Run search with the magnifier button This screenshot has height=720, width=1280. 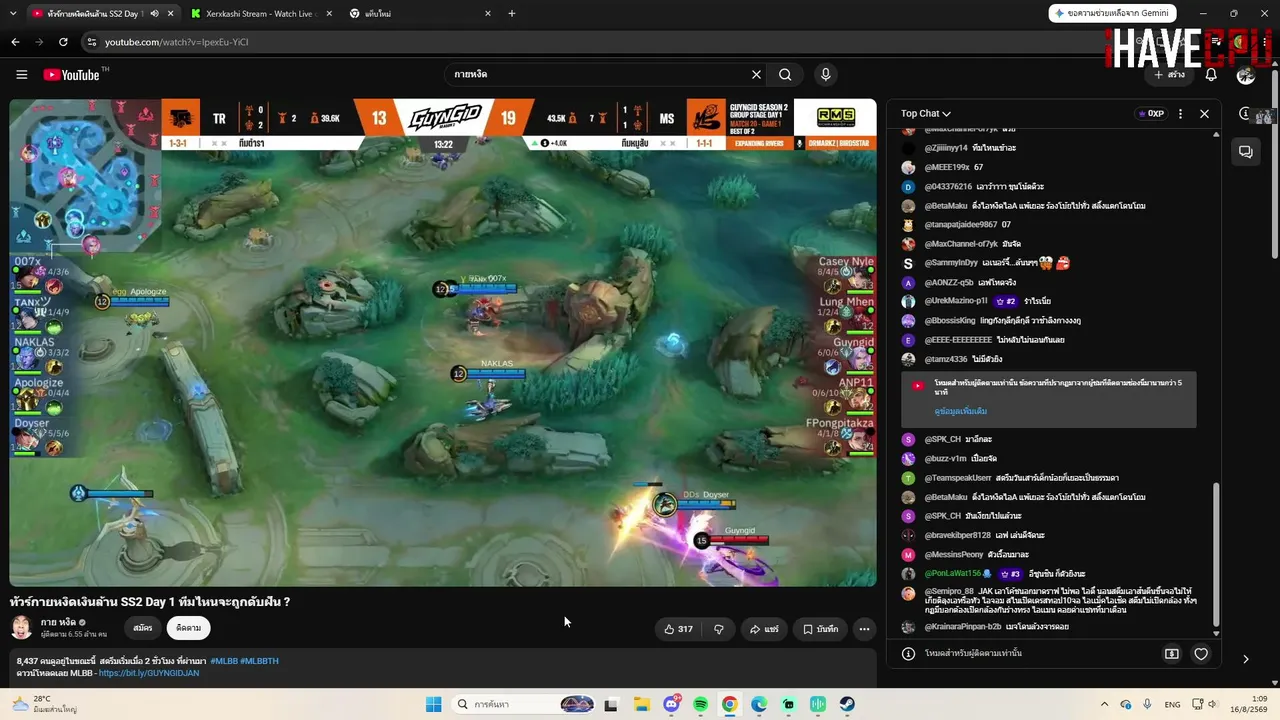[x=785, y=74]
